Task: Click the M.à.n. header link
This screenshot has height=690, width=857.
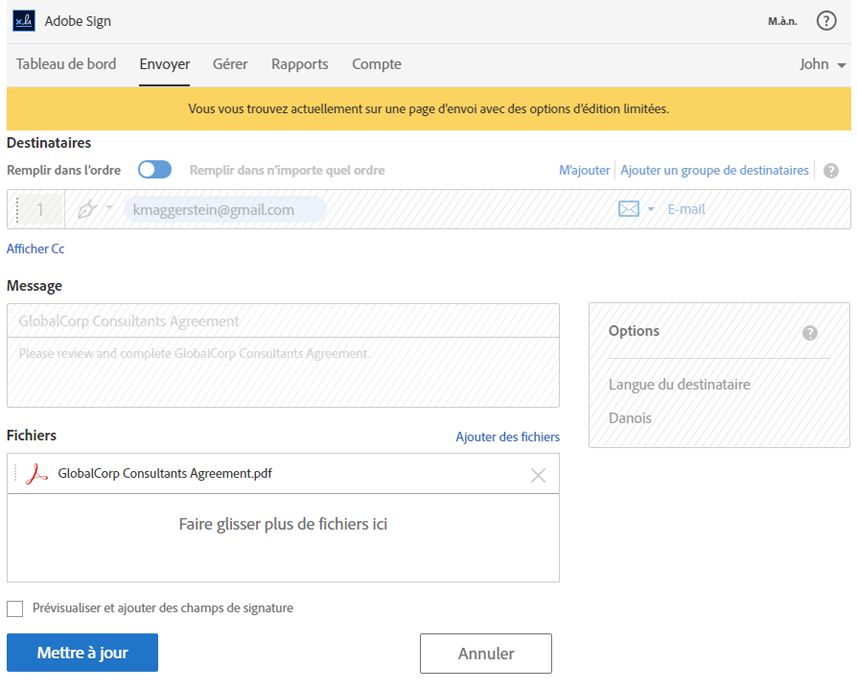Action: 782,21
